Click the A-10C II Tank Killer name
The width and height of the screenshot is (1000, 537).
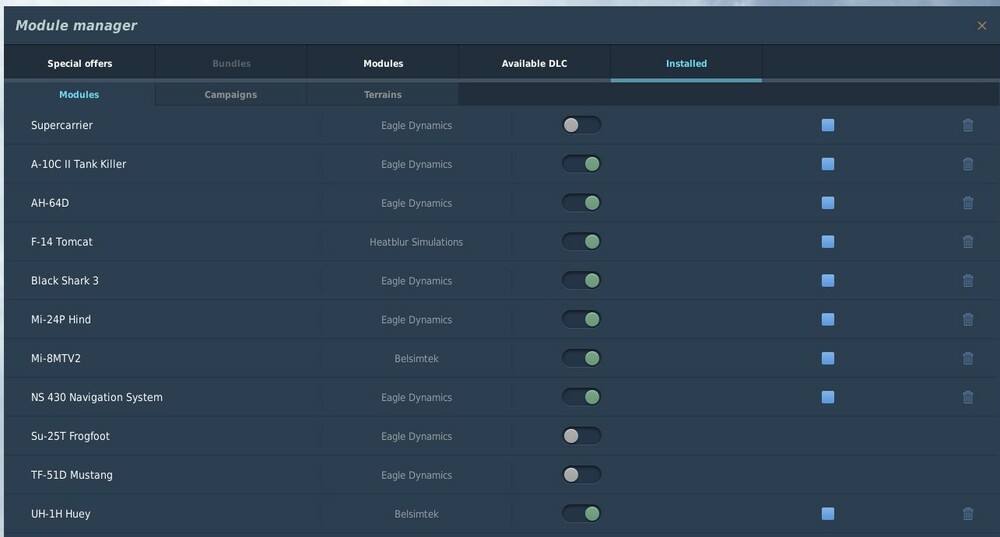[x=78, y=164]
